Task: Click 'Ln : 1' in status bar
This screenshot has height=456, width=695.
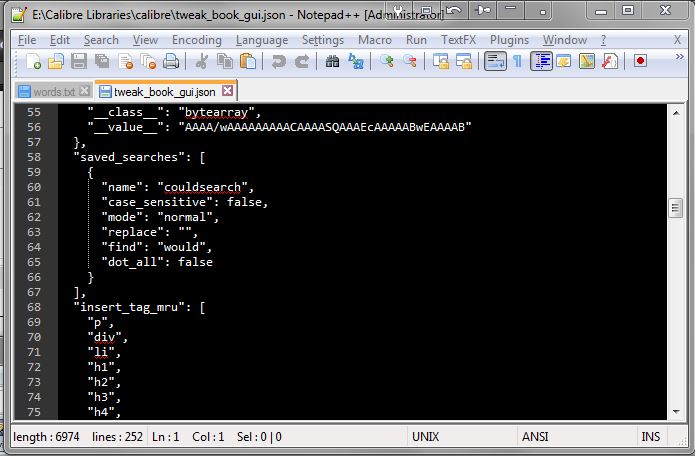Action: point(165,437)
